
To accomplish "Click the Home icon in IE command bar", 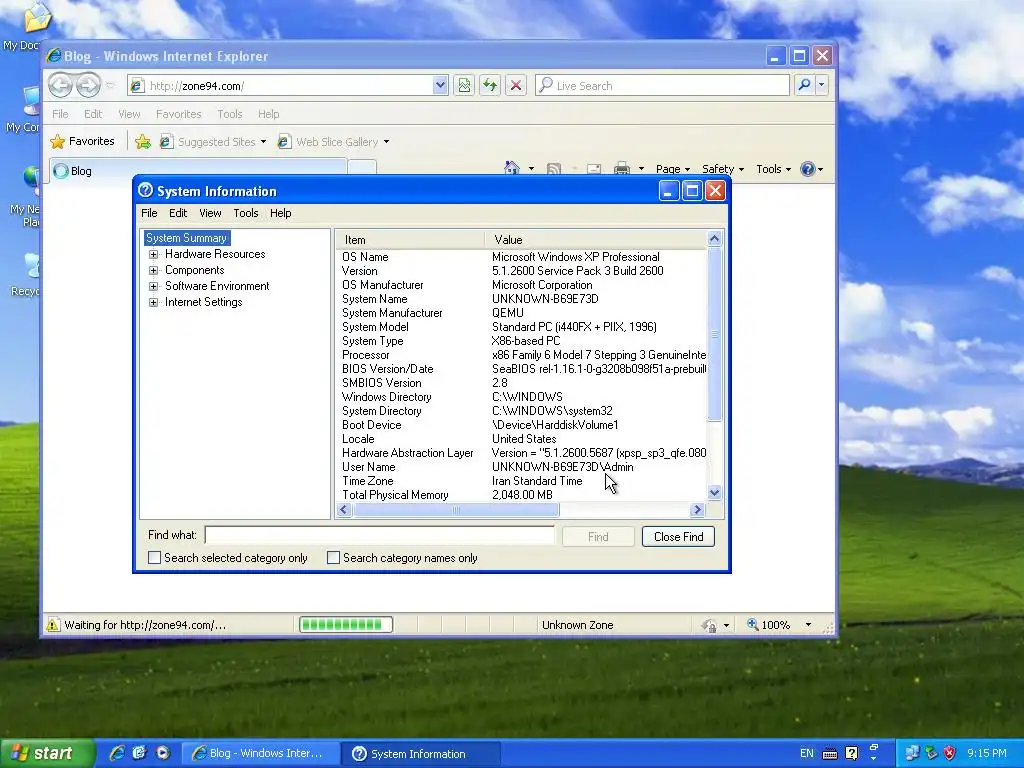I will click(x=512, y=168).
